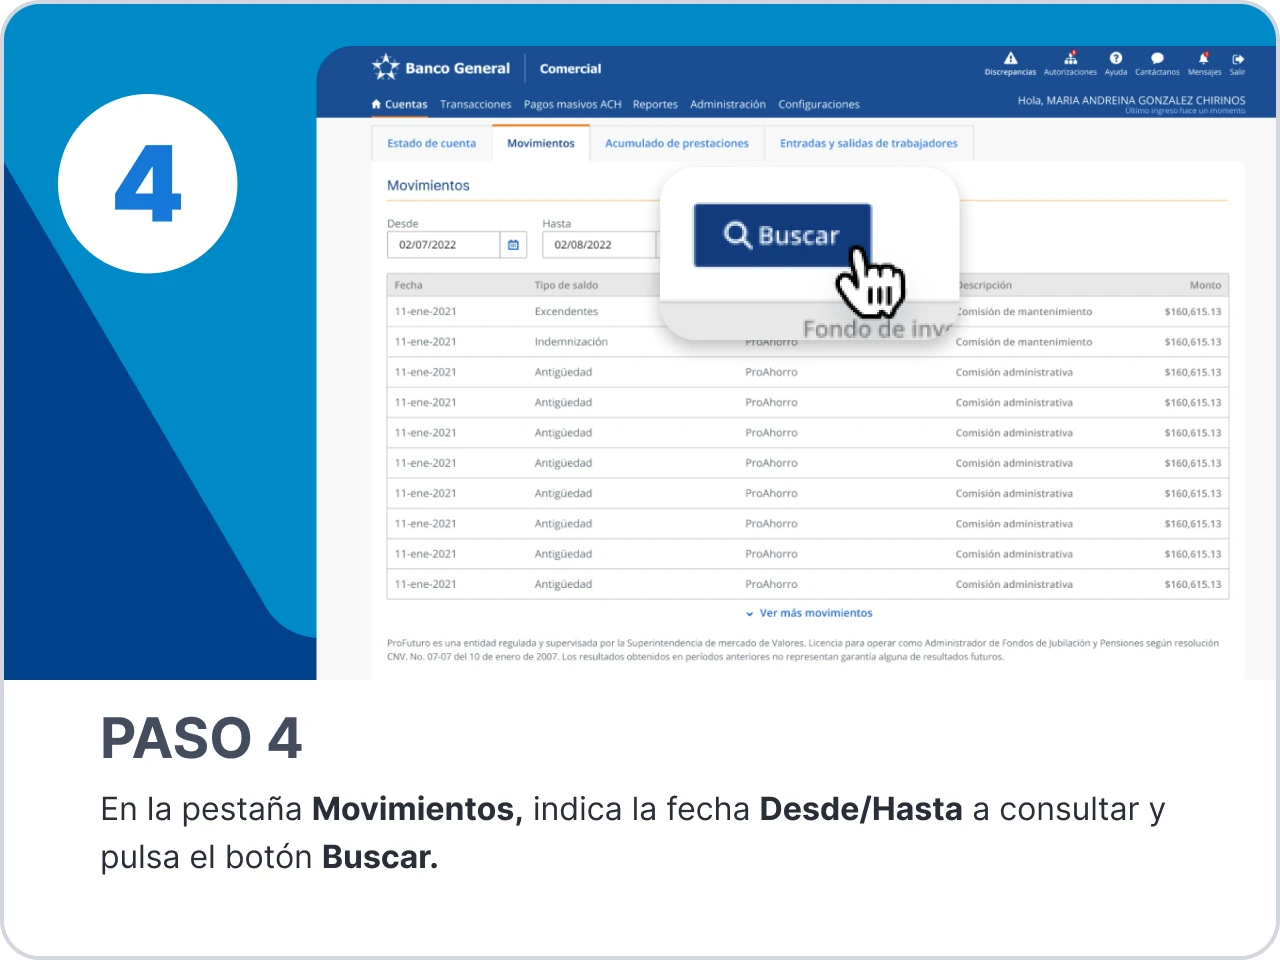Image resolution: width=1280 pixels, height=960 pixels.
Task: Open the Configuraciones menu
Action: pyautogui.click(x=818, y=104)
